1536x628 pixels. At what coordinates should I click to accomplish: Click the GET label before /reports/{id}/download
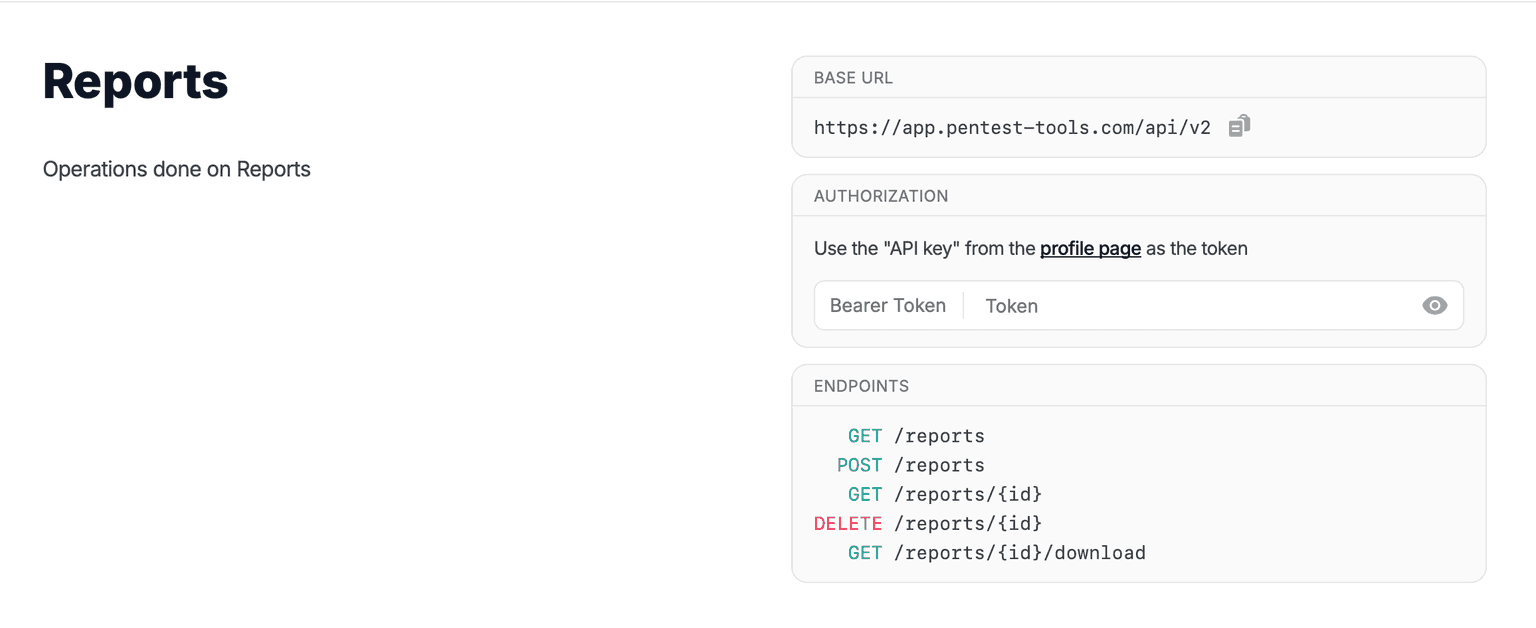tap(865, 553)
